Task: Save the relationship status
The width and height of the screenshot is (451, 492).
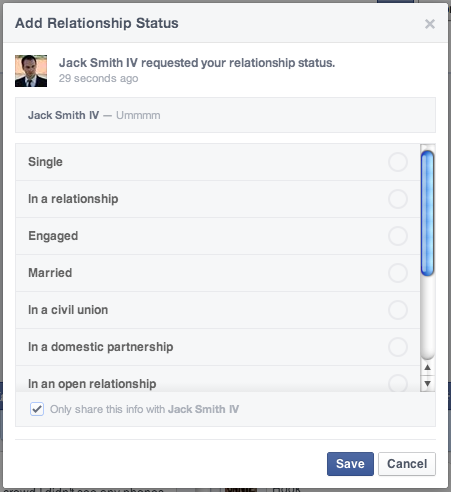Action: point(350,464)
